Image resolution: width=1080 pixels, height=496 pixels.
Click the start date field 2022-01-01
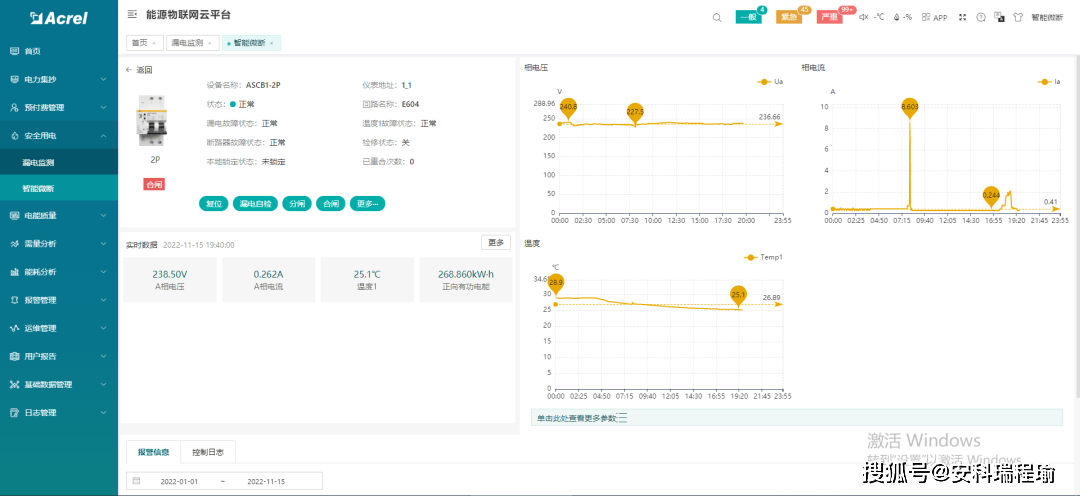[x=179, y=481]
